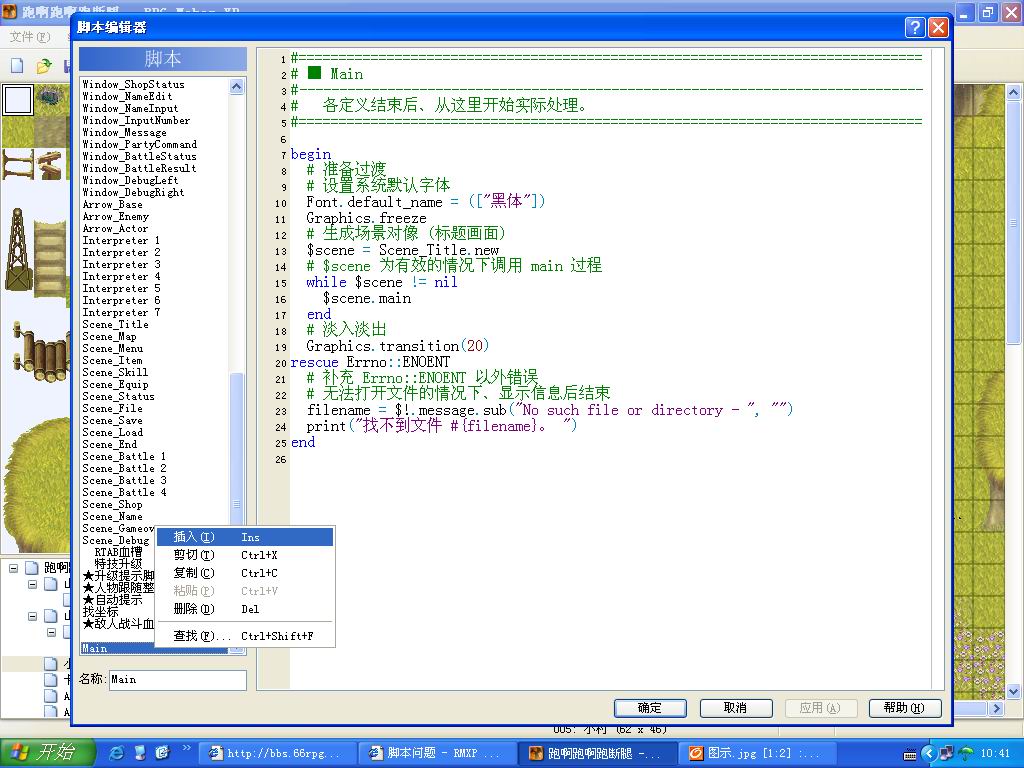Click the script list scroll-up arrow
Viewport: 1024px width, 768px height.
pyautogui.click(x=236, y=86)
